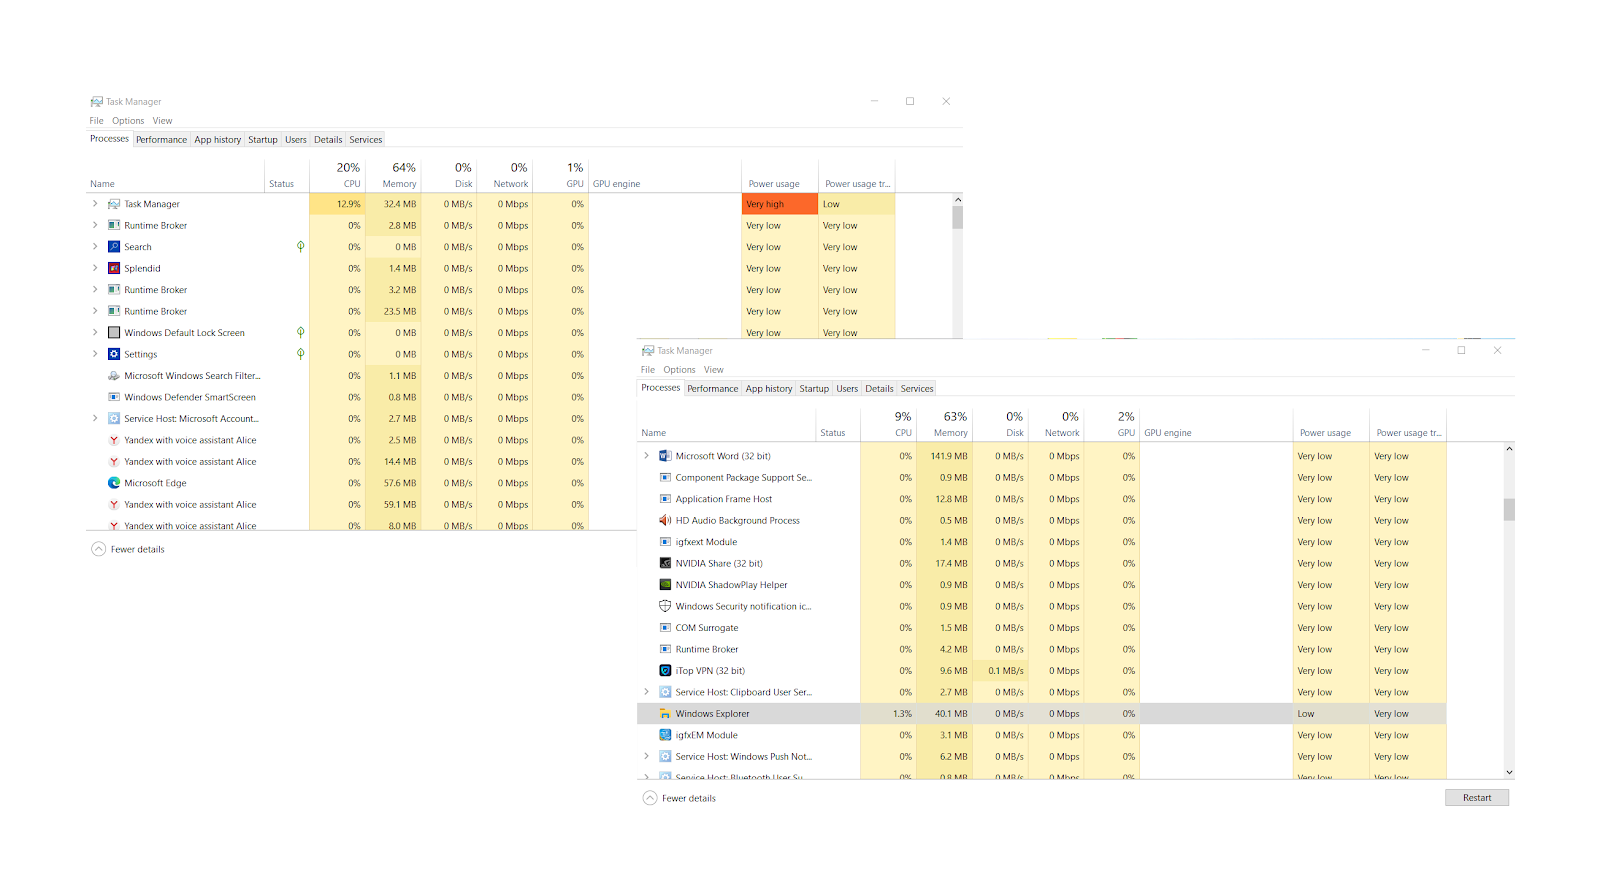Open the View menu in the front window

coord(714,370)
